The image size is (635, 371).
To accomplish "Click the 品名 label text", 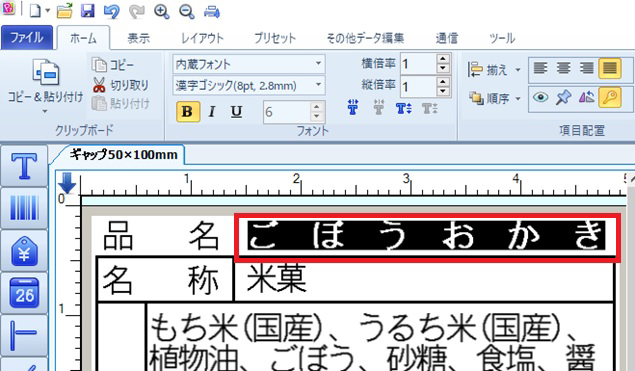I will pos(161,236).
